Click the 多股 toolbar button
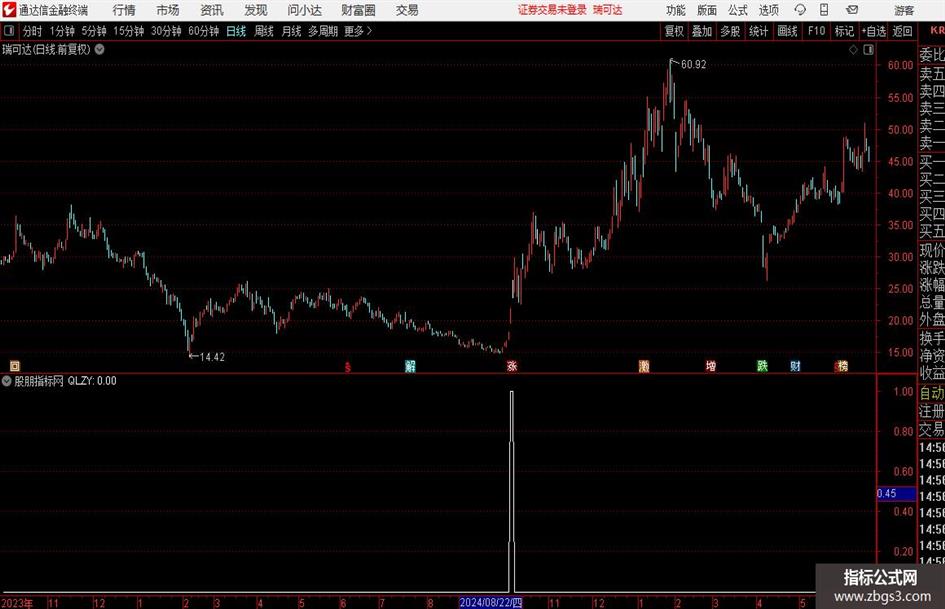This screenshot has width=945, height=609. [x=730, y=31]
